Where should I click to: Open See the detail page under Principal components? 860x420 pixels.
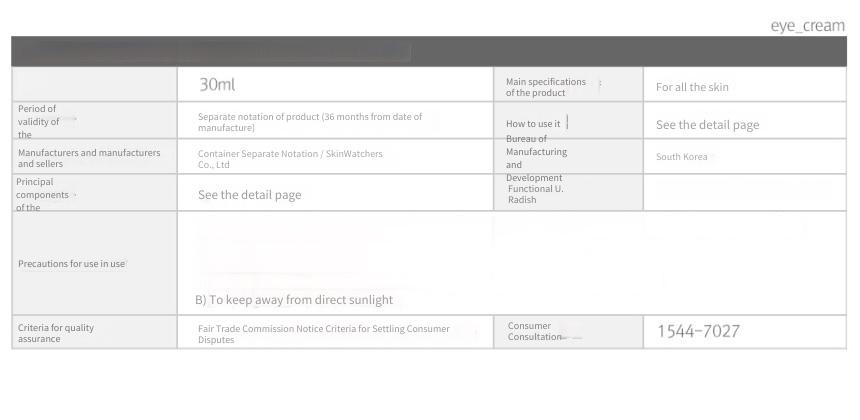tap(250, 195)
